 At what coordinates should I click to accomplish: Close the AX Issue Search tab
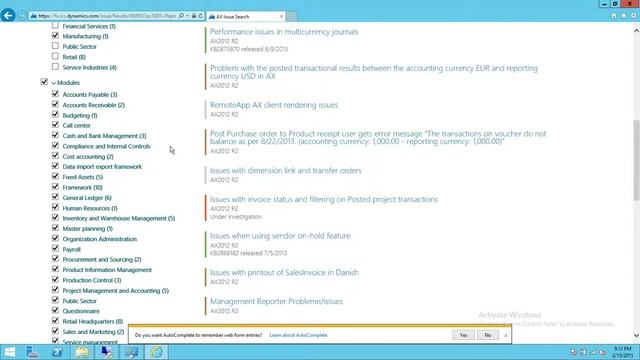pos(281,16)
